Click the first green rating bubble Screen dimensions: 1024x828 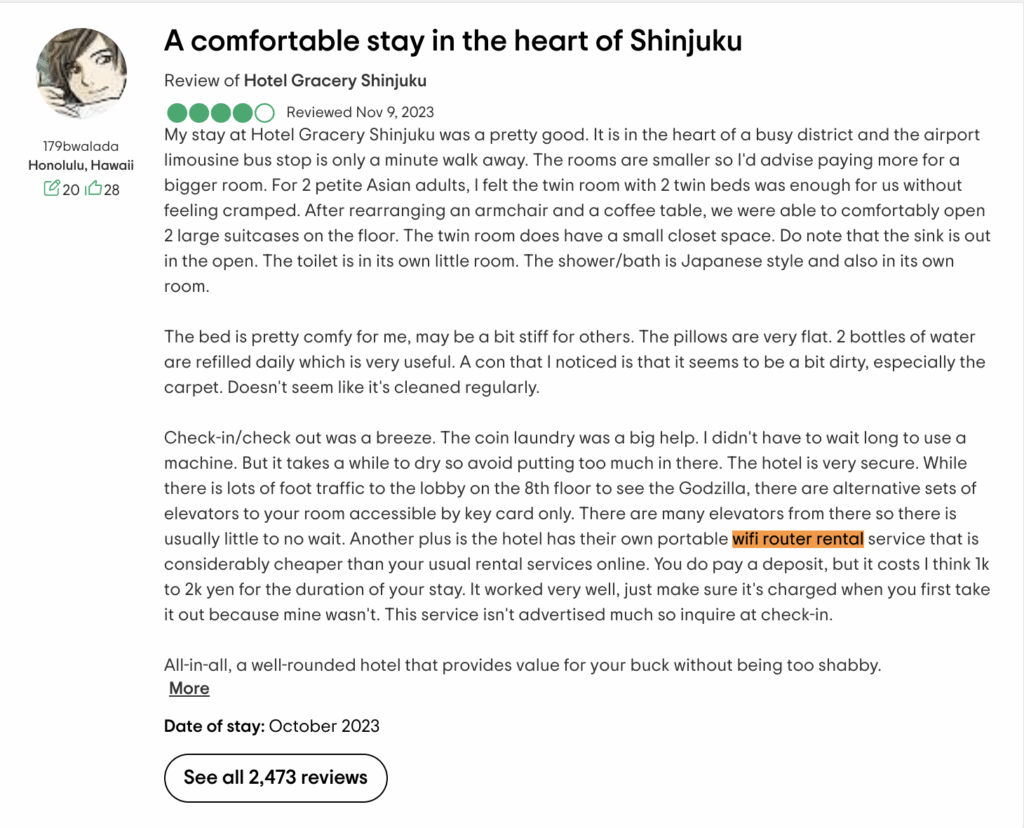(177, 113)
